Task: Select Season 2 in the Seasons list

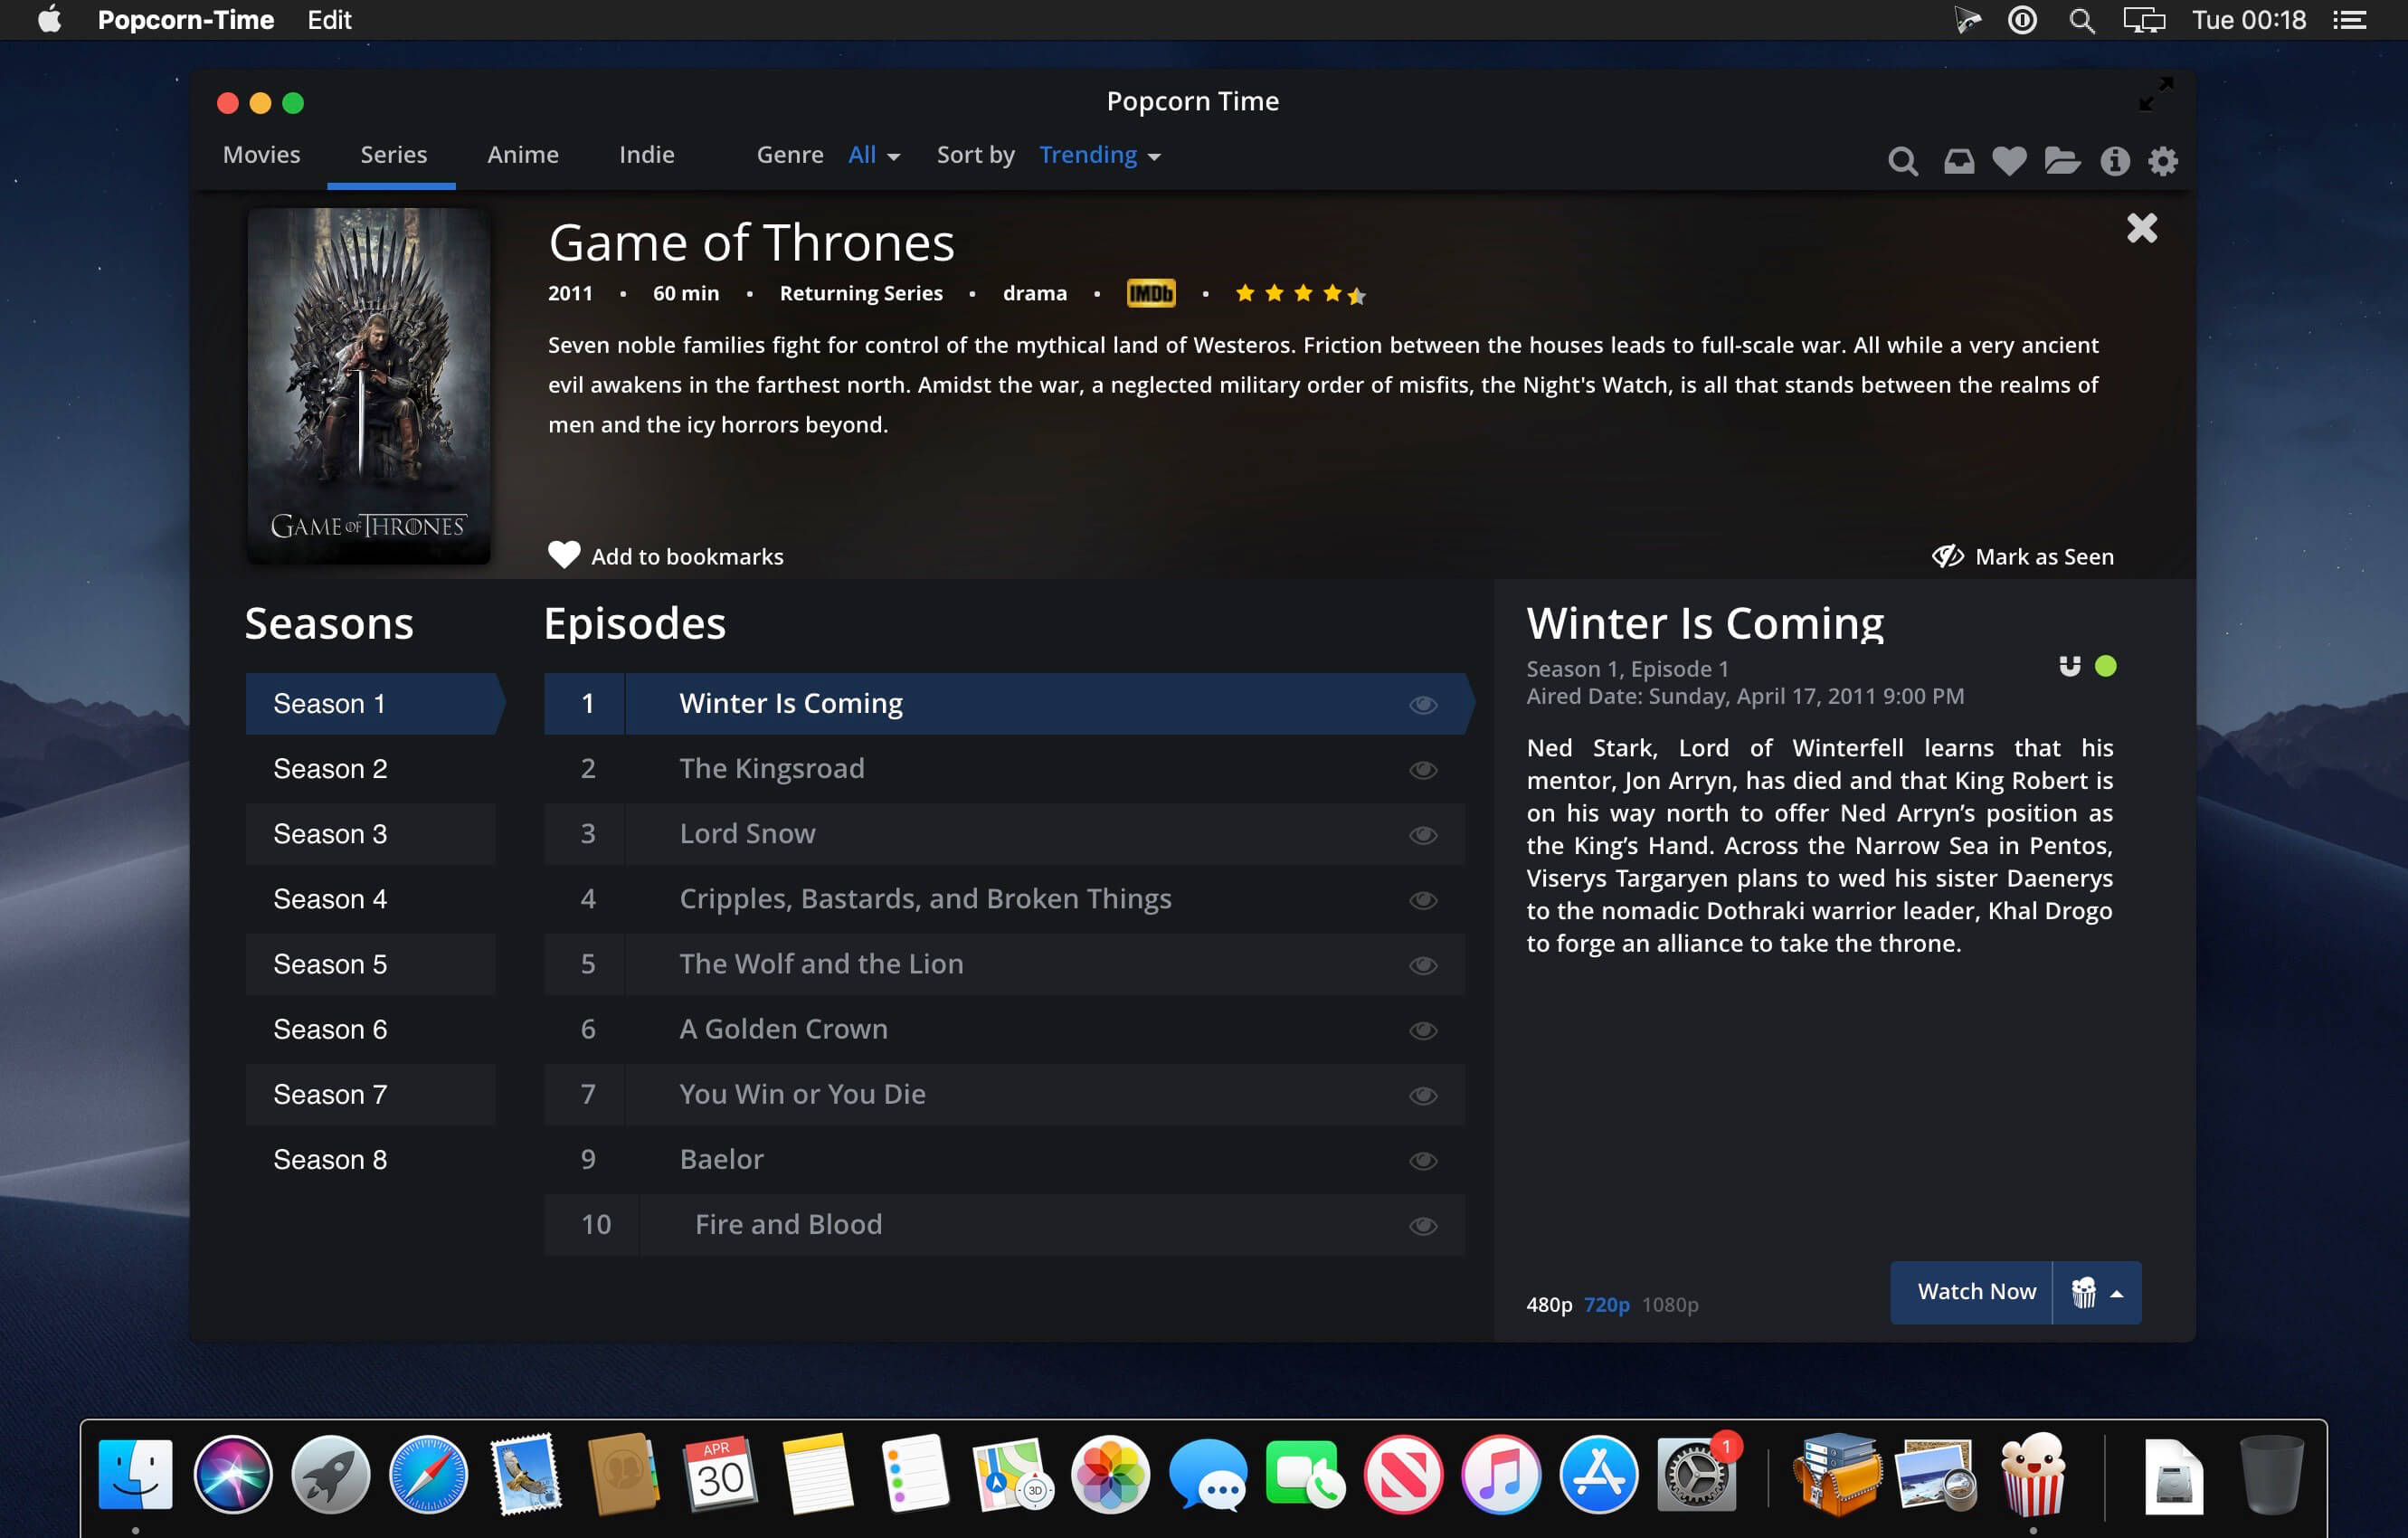Action: pos(370,769)
